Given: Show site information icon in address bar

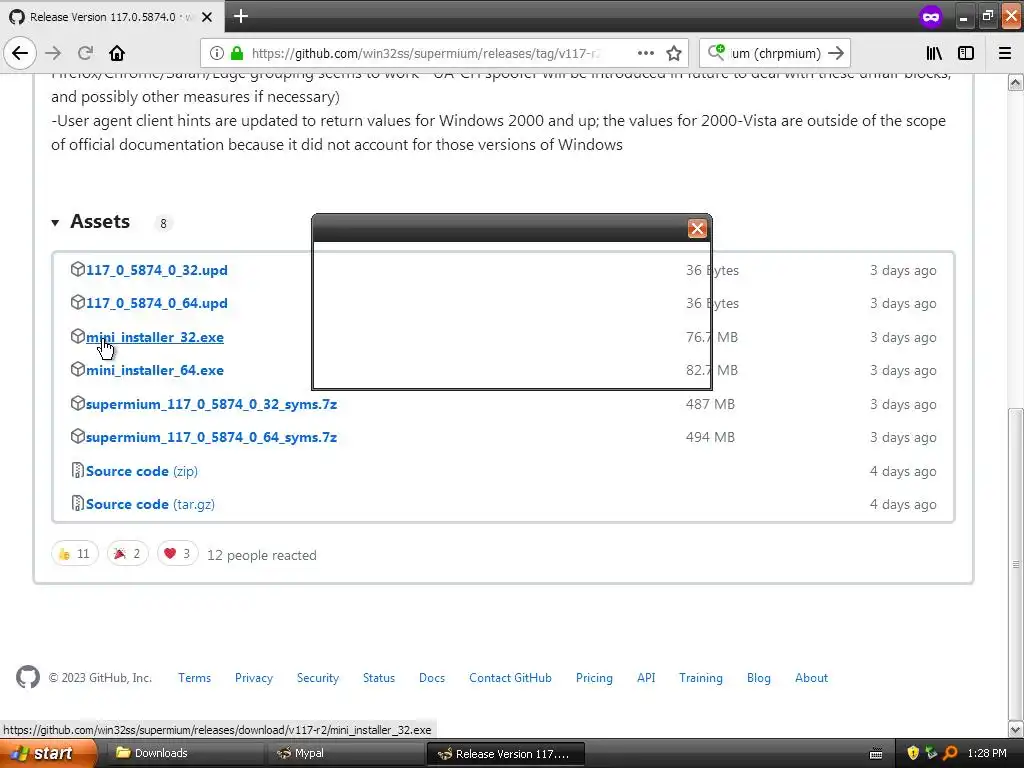Looking at the screenshot, I should coord(217,54).
